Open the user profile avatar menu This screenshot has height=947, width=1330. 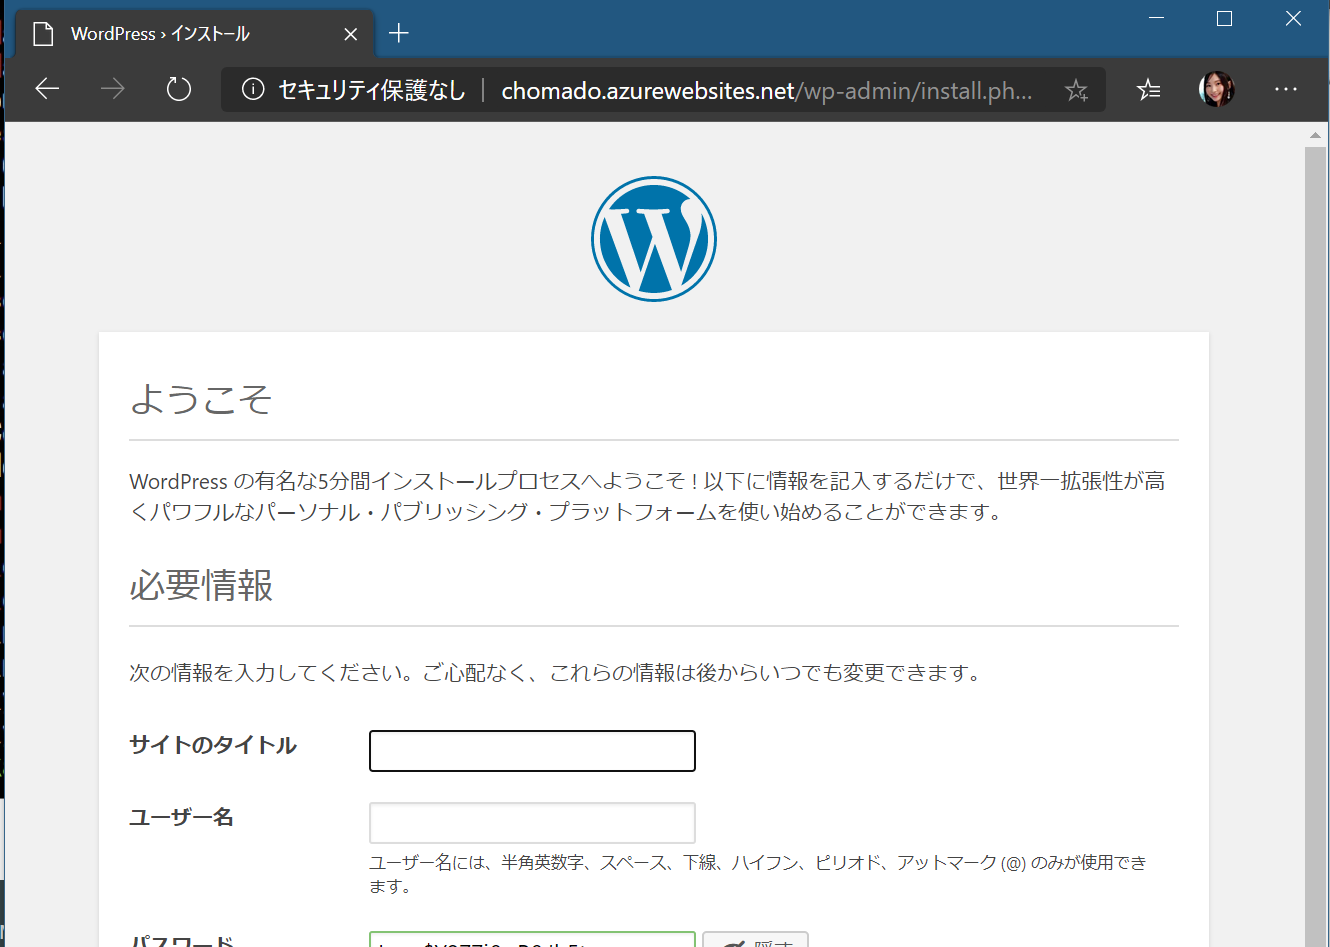point(1216,90)
